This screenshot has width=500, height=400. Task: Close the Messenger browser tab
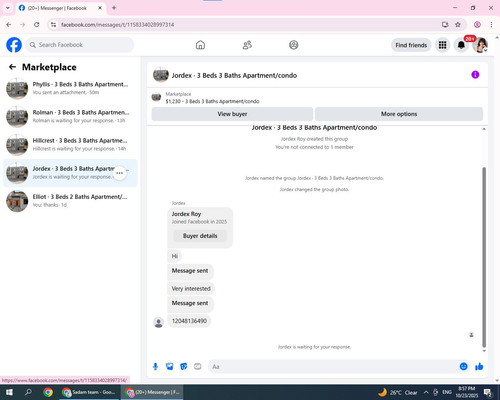click(100, 8)
